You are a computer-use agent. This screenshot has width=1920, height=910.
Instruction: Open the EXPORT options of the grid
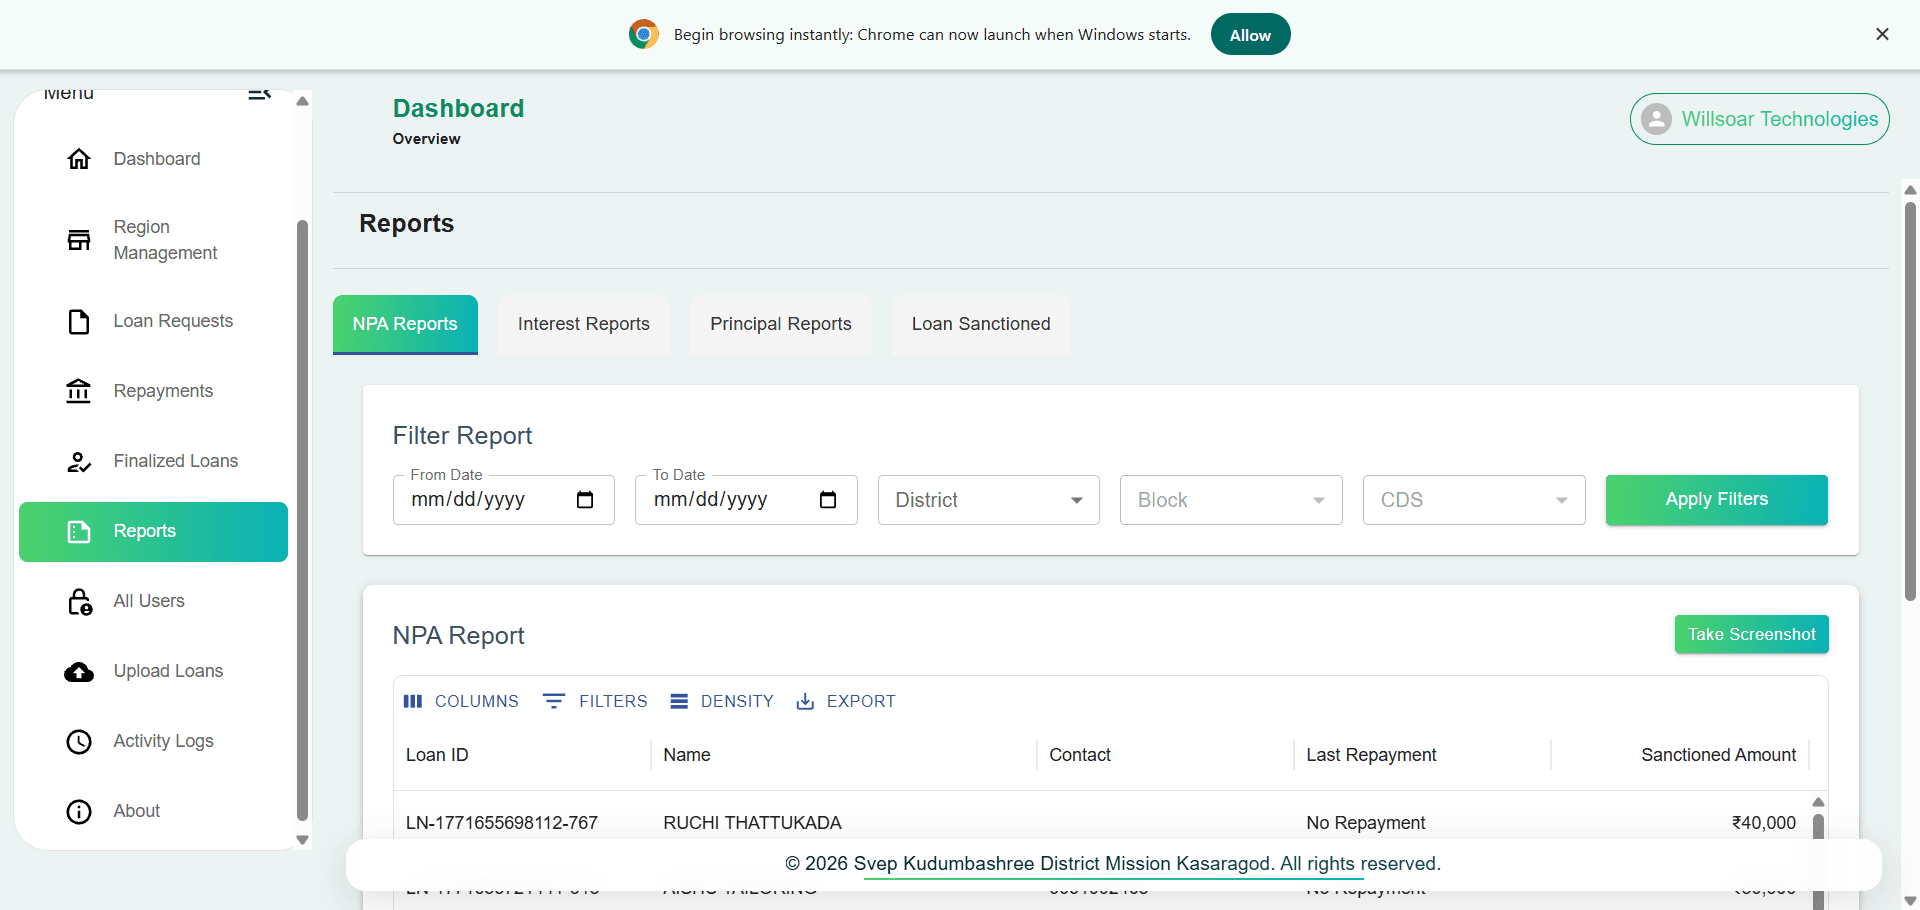click(x=846, y=701)
